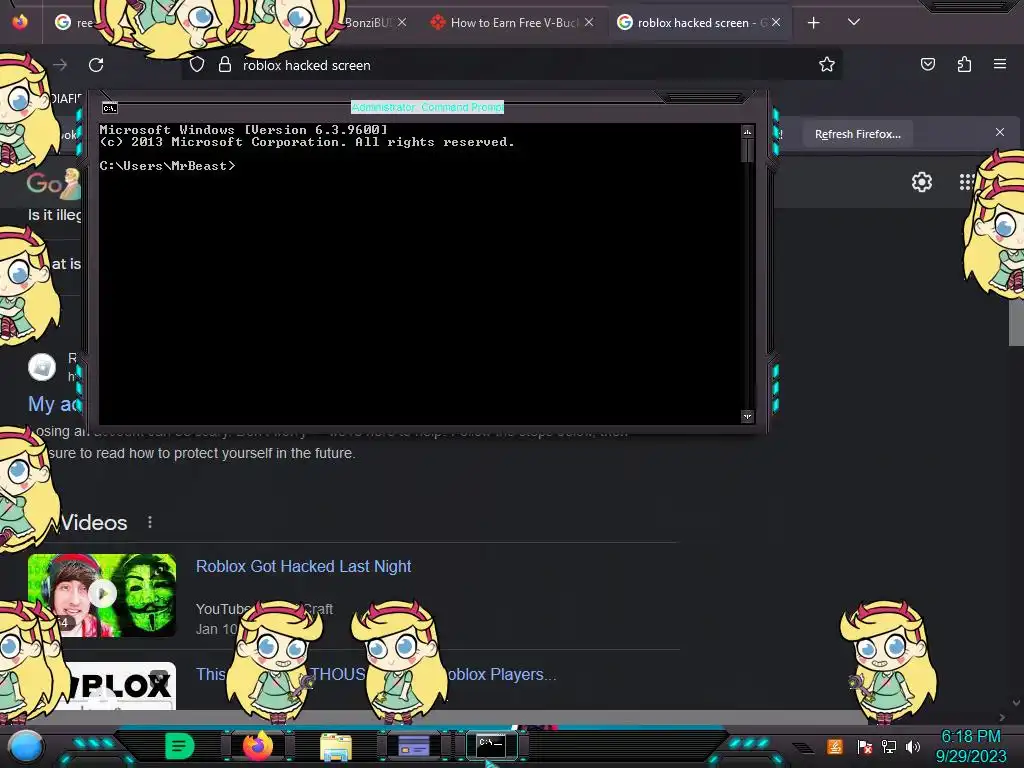Open the Firefox extensions puzzle icon
1024x768 pixels.
tap(964, 64)
